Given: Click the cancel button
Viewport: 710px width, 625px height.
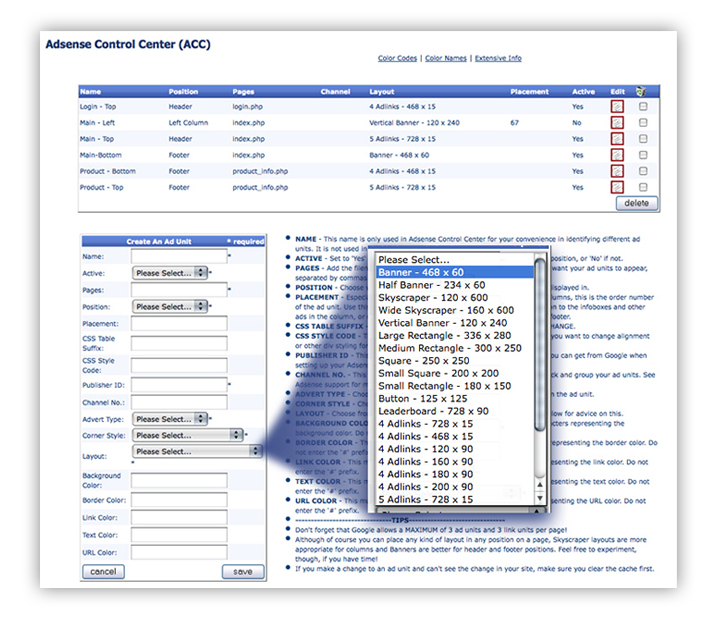Looking at the screenshot, I should pos(103,572).
